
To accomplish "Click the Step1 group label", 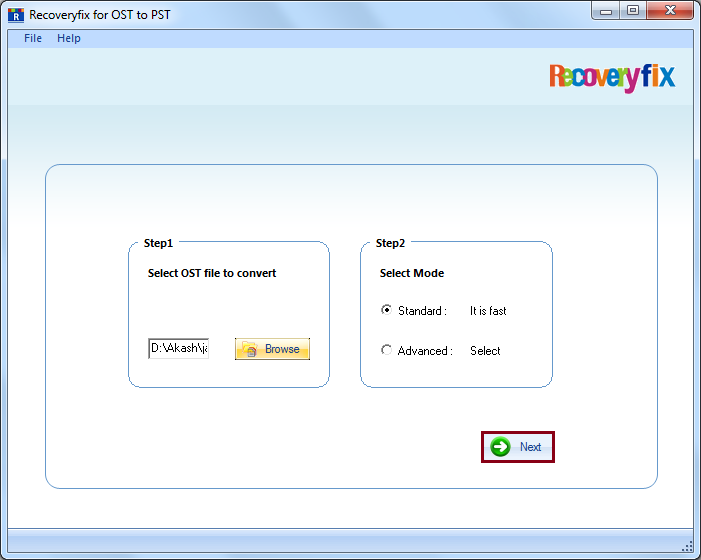I will [158, 243].
